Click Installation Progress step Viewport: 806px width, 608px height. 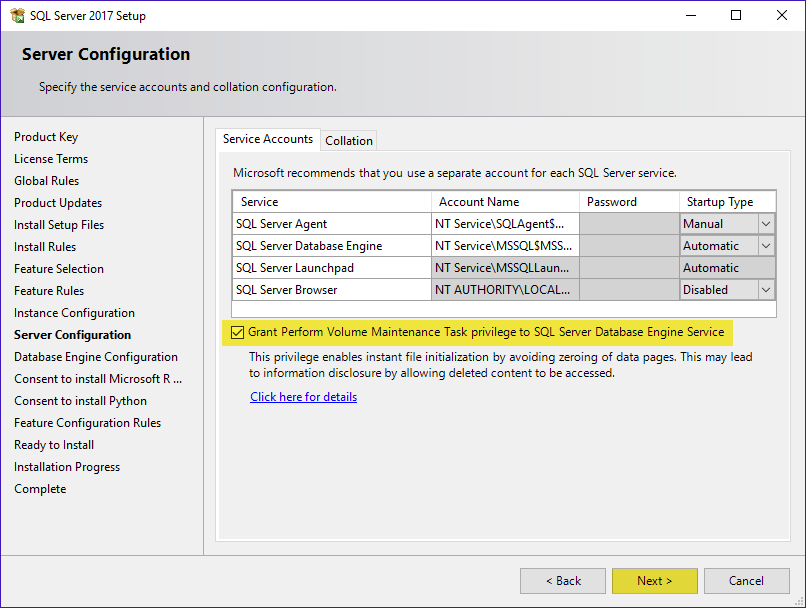tap(67, 467)
